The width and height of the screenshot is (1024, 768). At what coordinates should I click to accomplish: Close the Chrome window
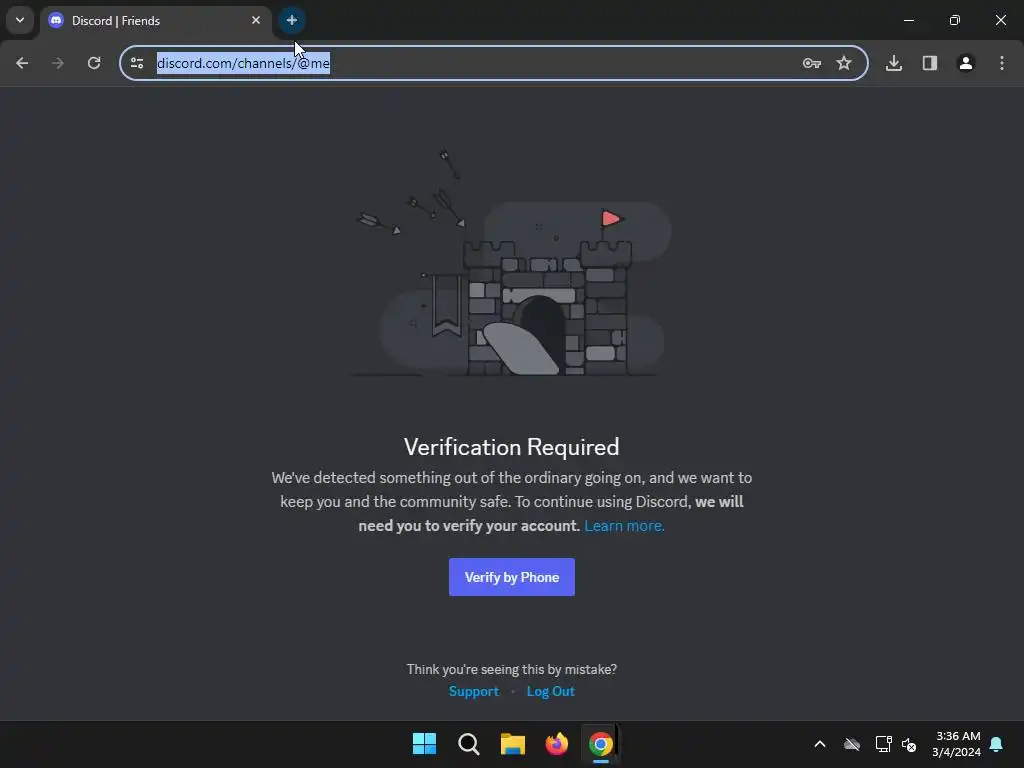click(1000, 20)
